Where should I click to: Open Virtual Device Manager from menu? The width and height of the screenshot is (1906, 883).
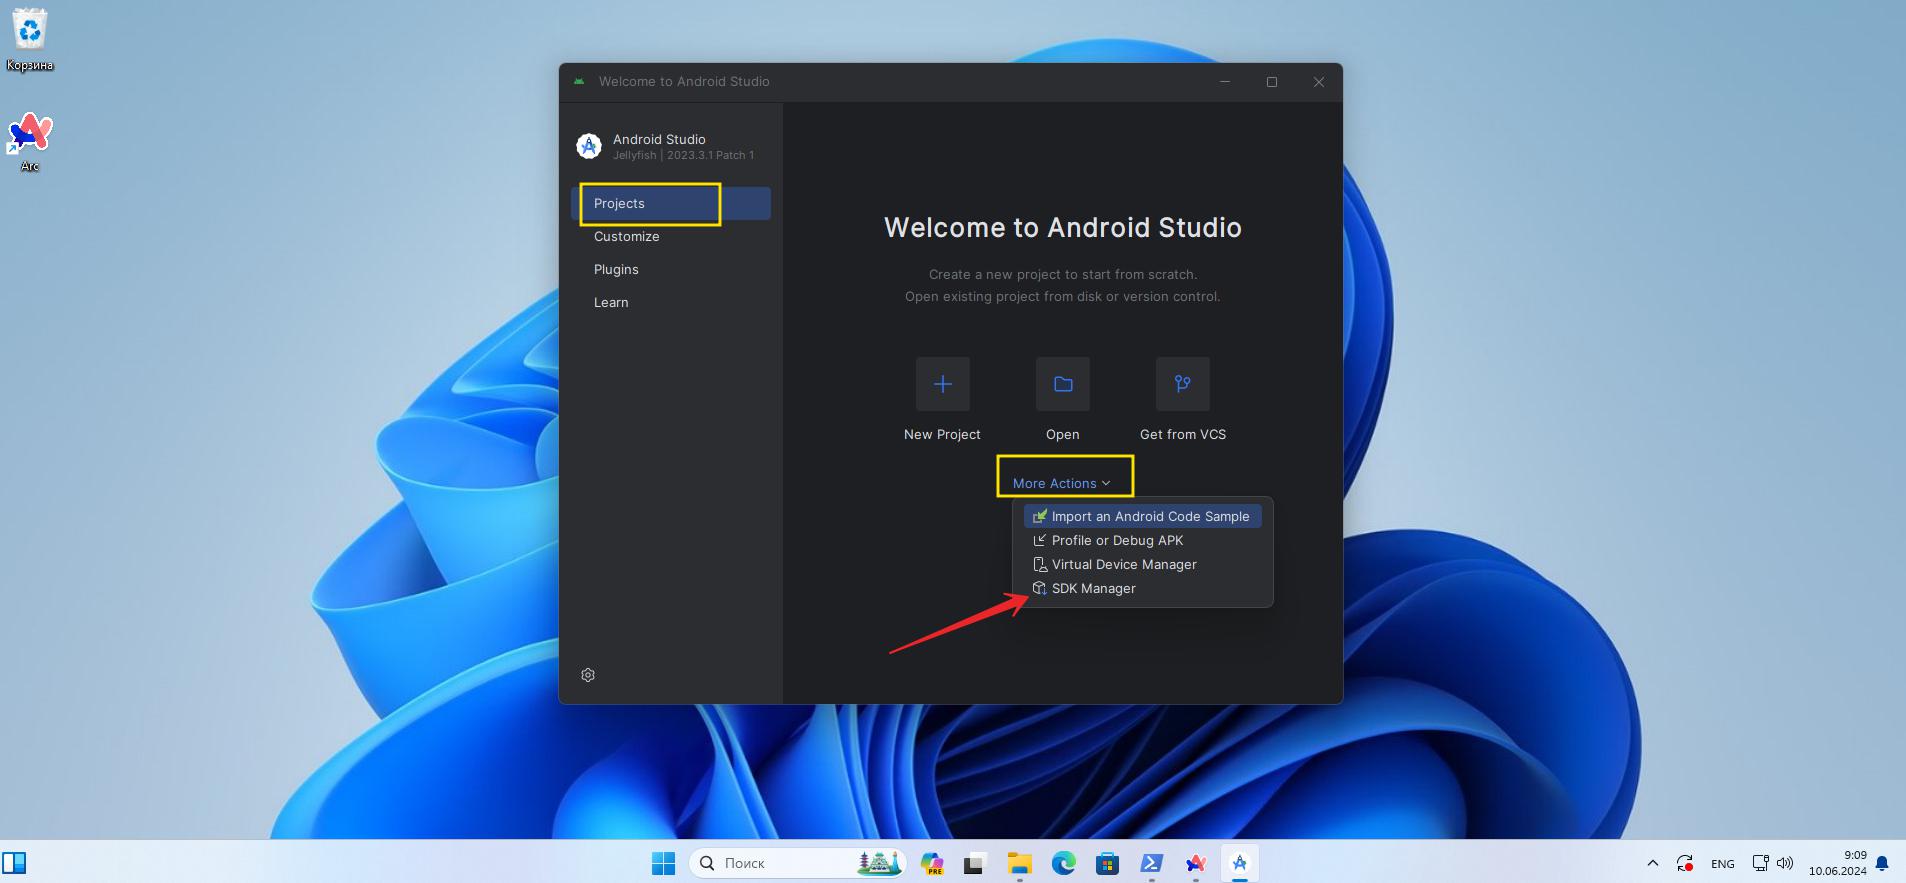1142,564
